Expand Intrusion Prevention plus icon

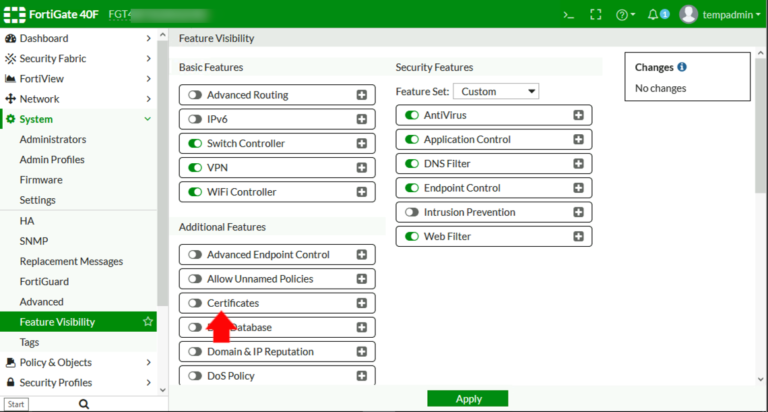click(578, 212)
